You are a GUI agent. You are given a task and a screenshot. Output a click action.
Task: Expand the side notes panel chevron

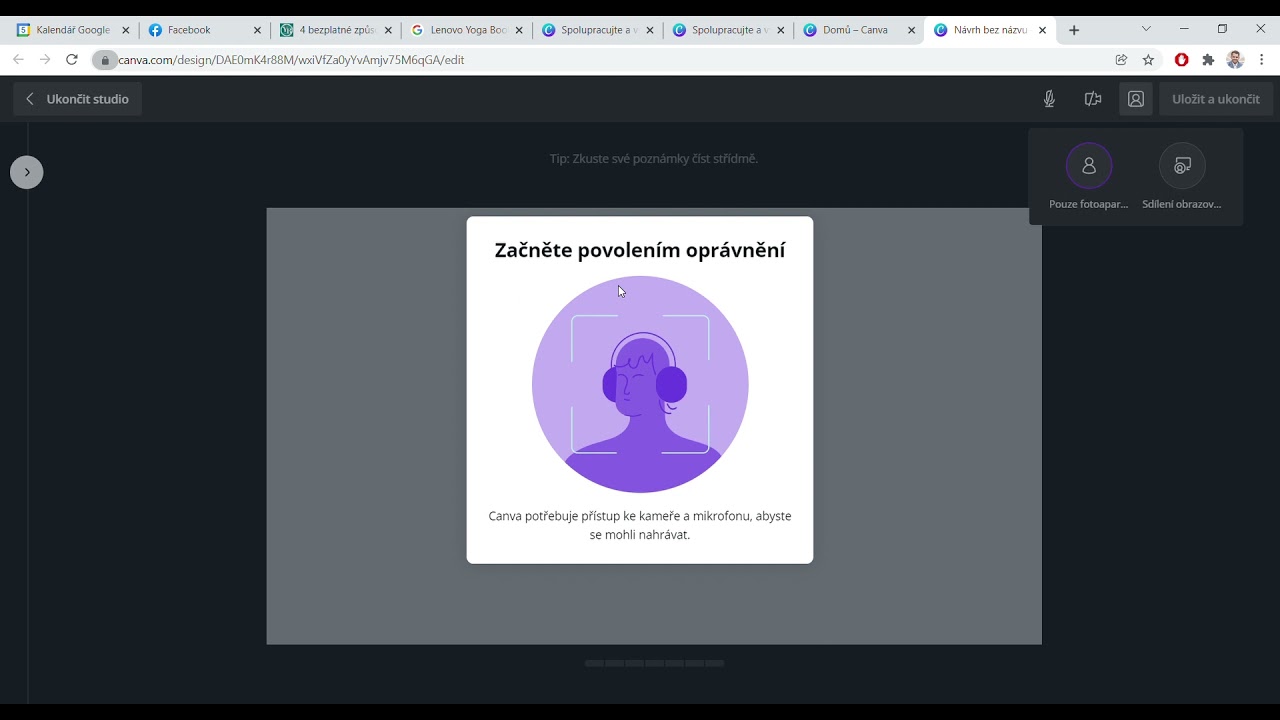[27, 172]
